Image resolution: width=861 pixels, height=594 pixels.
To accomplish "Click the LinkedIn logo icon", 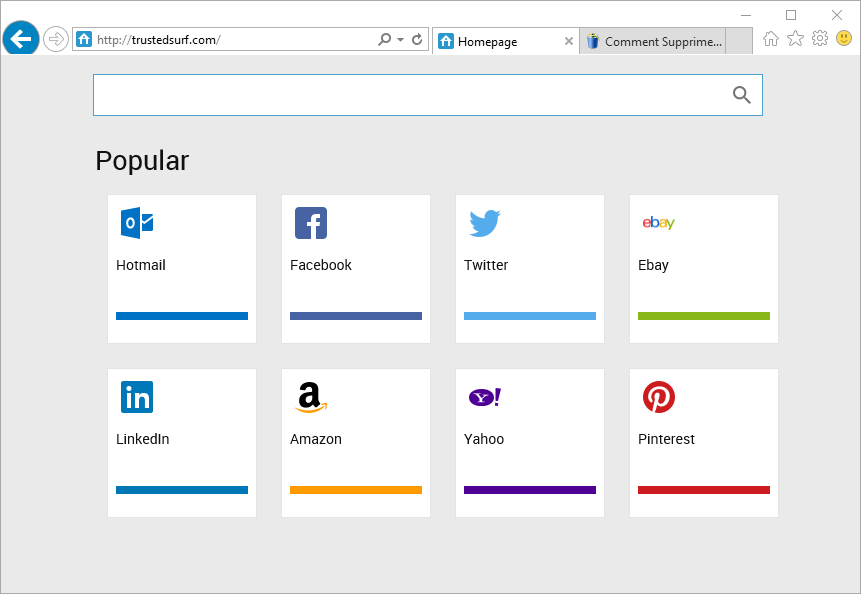I will click(x=137, y=397).
